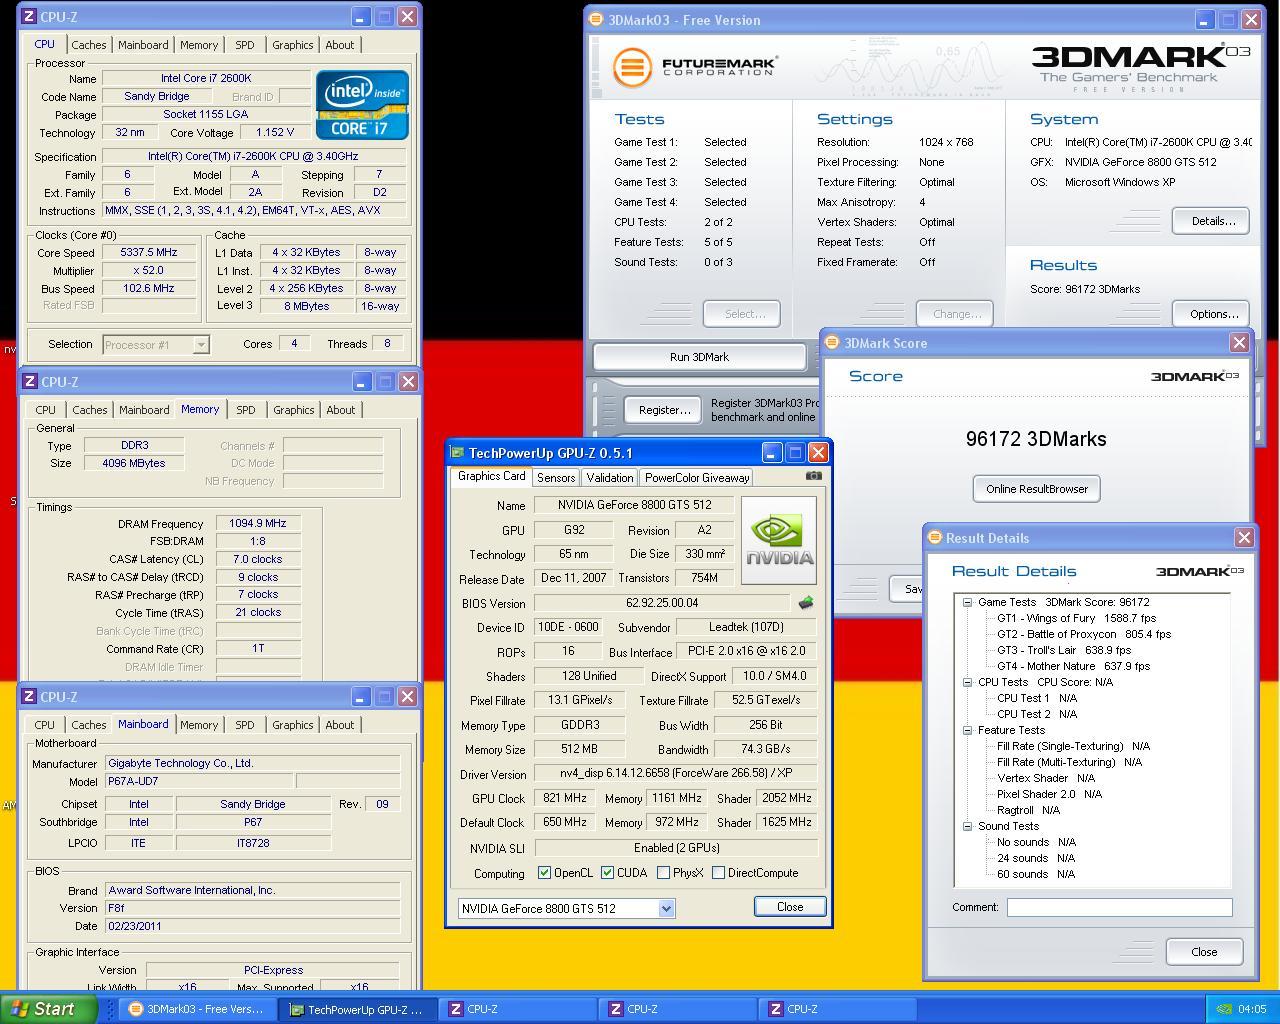Click the GPU Clock 821 MHz value
1280x1024 pixels.
point(564,799)
